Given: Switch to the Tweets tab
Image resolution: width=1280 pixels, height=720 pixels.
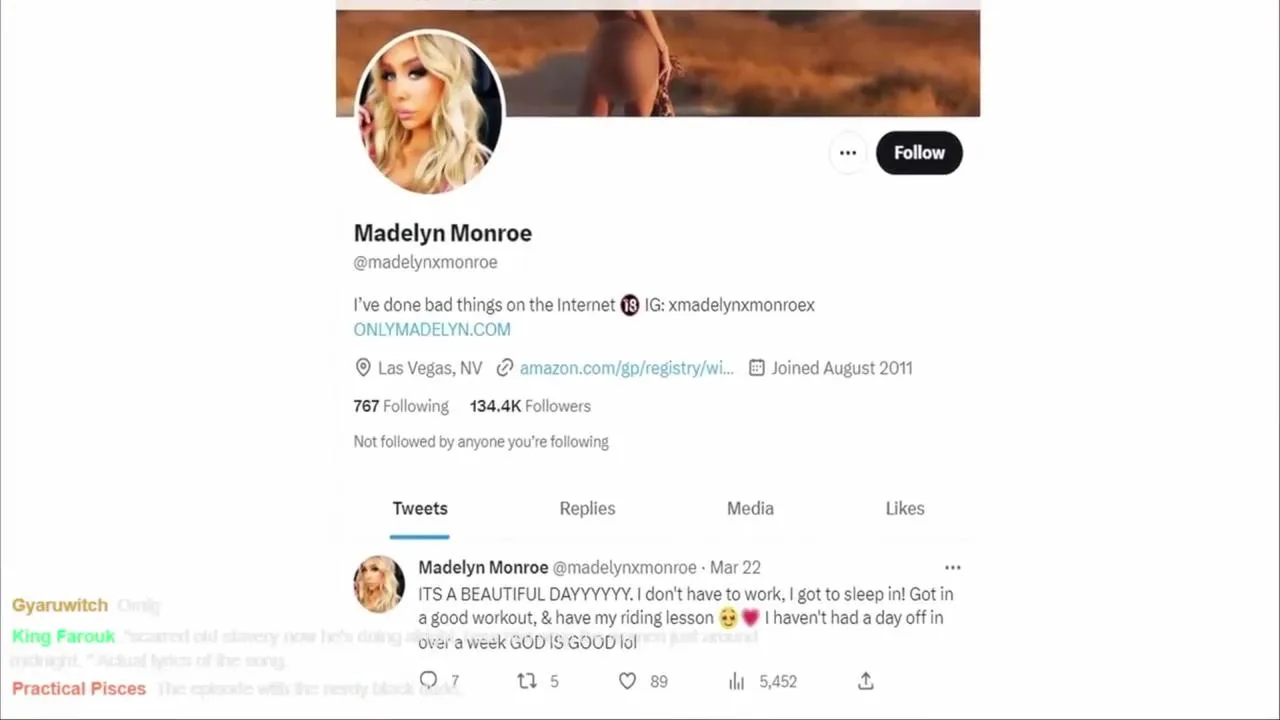Looking at the screenshot, I should click(x=420, y=508).
